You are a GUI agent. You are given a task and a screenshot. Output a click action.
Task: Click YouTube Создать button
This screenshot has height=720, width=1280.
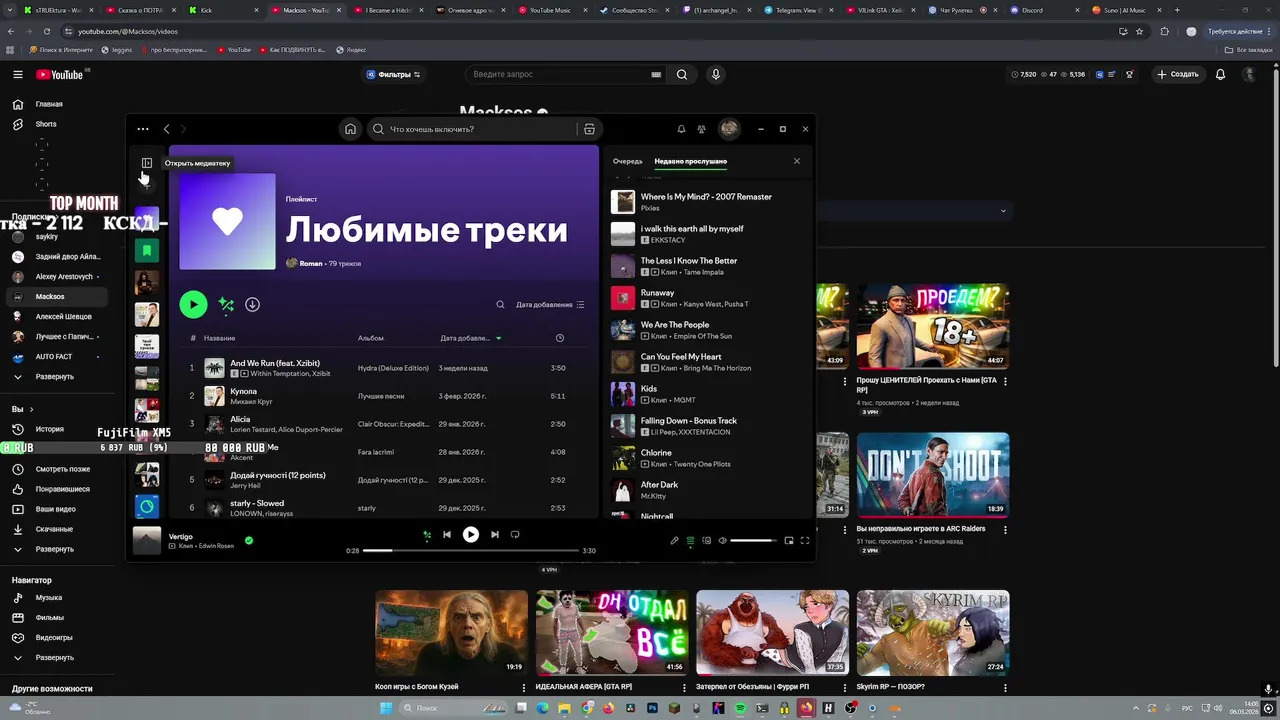(x=1178, y=74)
